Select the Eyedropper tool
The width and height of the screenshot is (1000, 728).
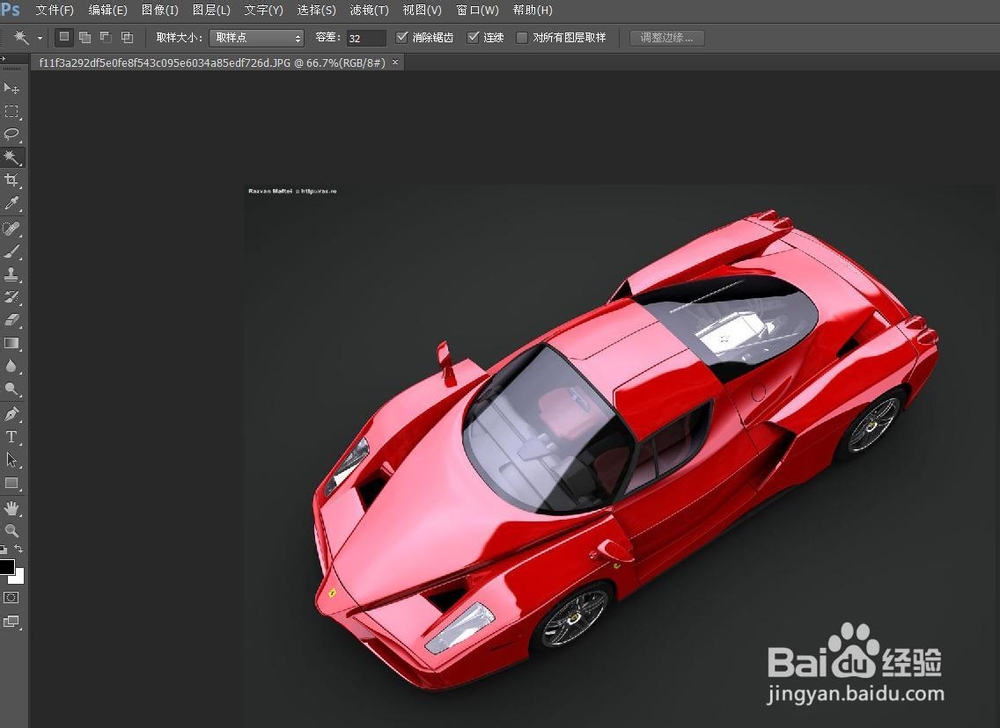point(11,203)
